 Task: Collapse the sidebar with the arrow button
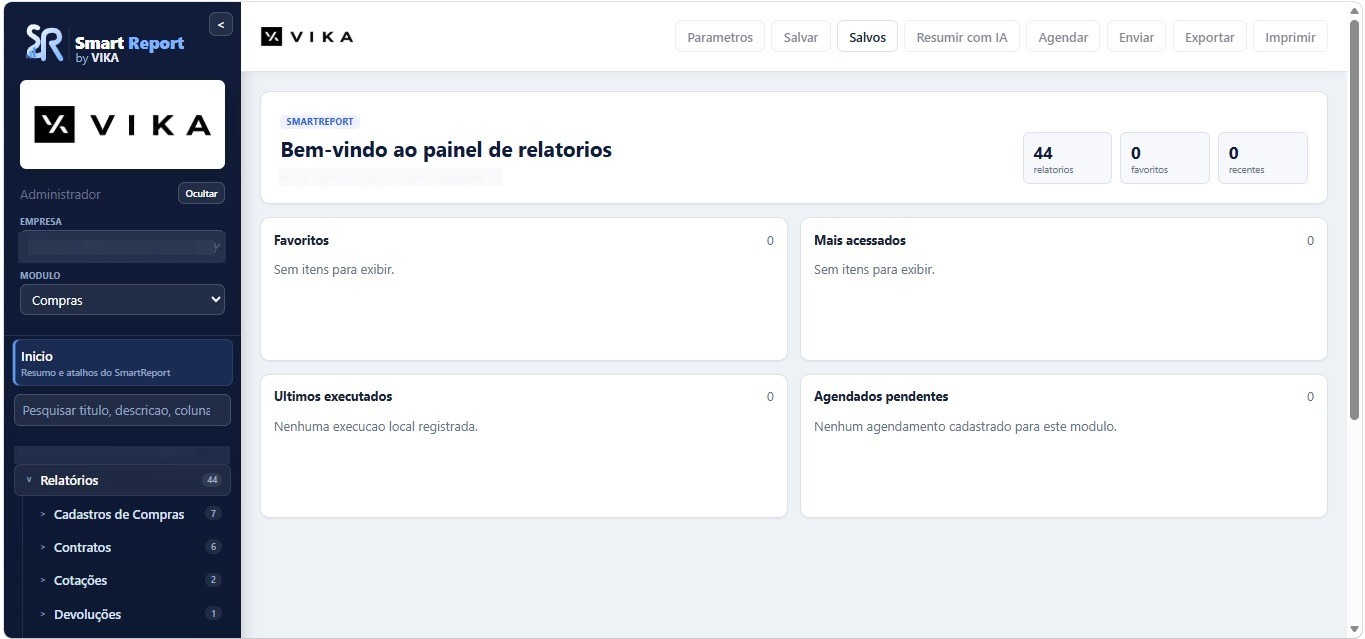221,24
